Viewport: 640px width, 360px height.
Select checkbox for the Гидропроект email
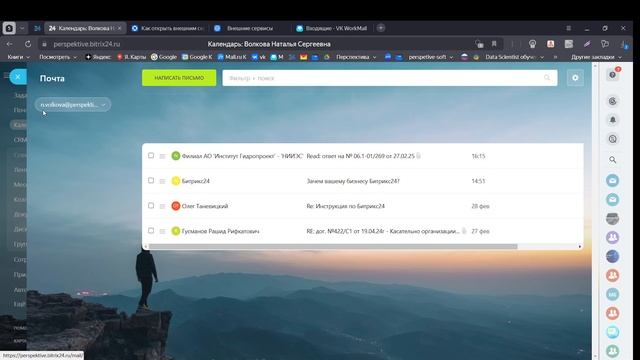pyautogui.click(x=151, y=156)
